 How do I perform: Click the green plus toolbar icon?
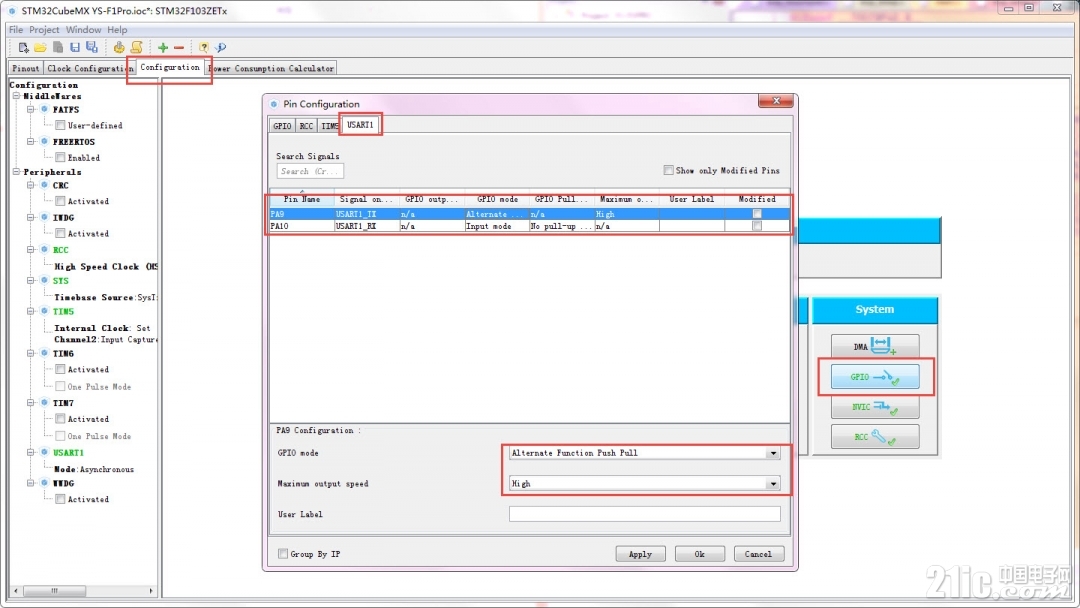163,48
